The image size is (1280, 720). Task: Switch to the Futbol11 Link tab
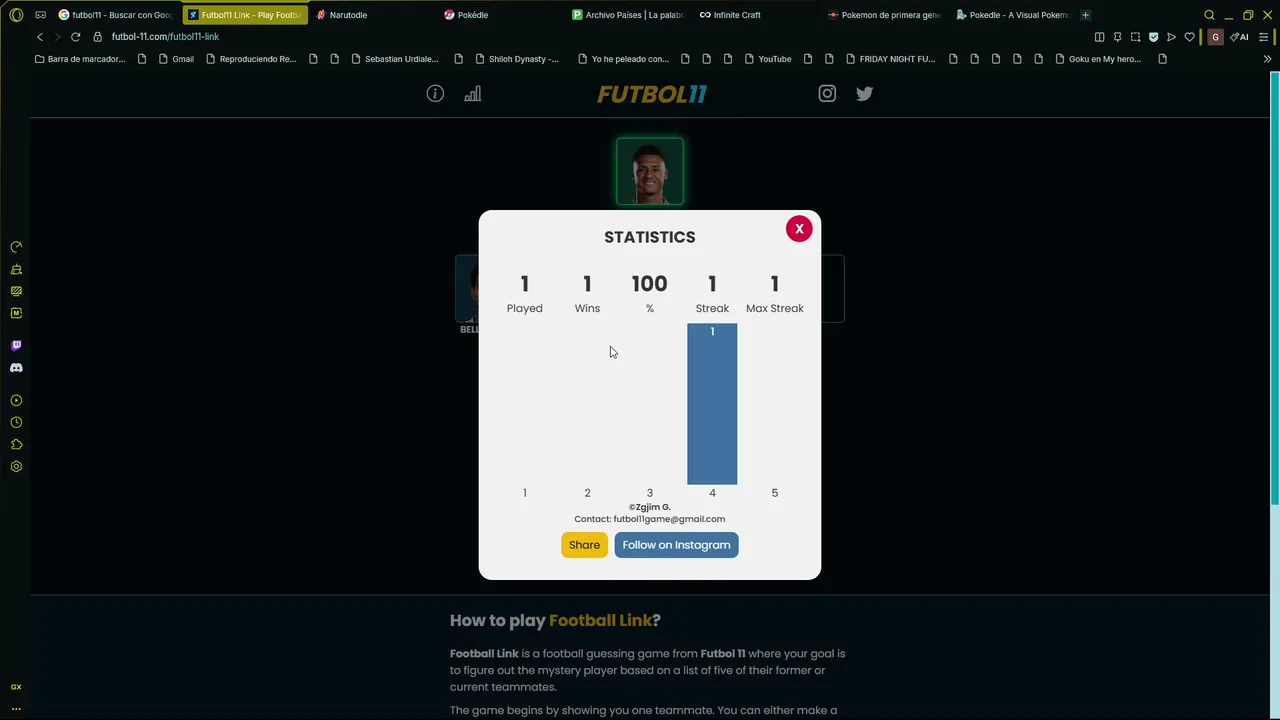tap(245, 15)
